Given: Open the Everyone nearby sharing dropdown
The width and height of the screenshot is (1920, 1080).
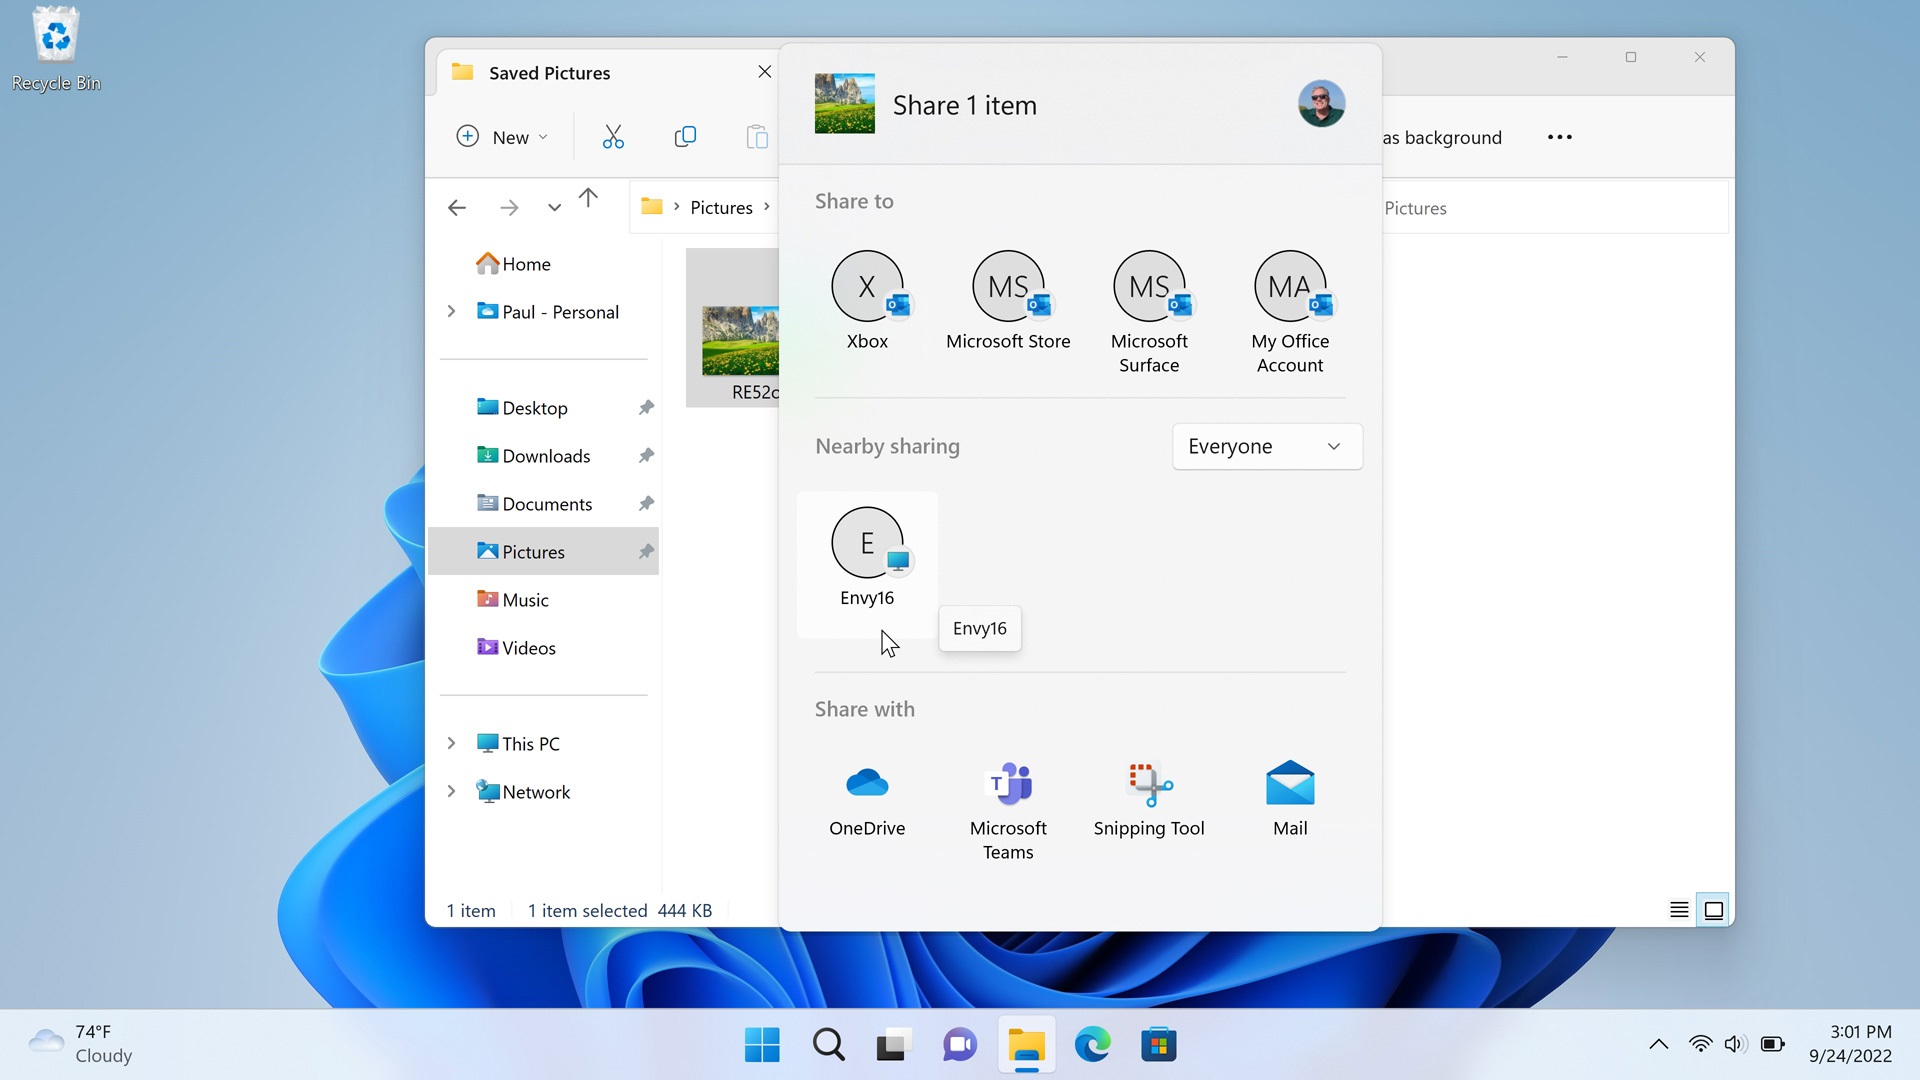Looking at the screenshot, I should click(1266, 446).
